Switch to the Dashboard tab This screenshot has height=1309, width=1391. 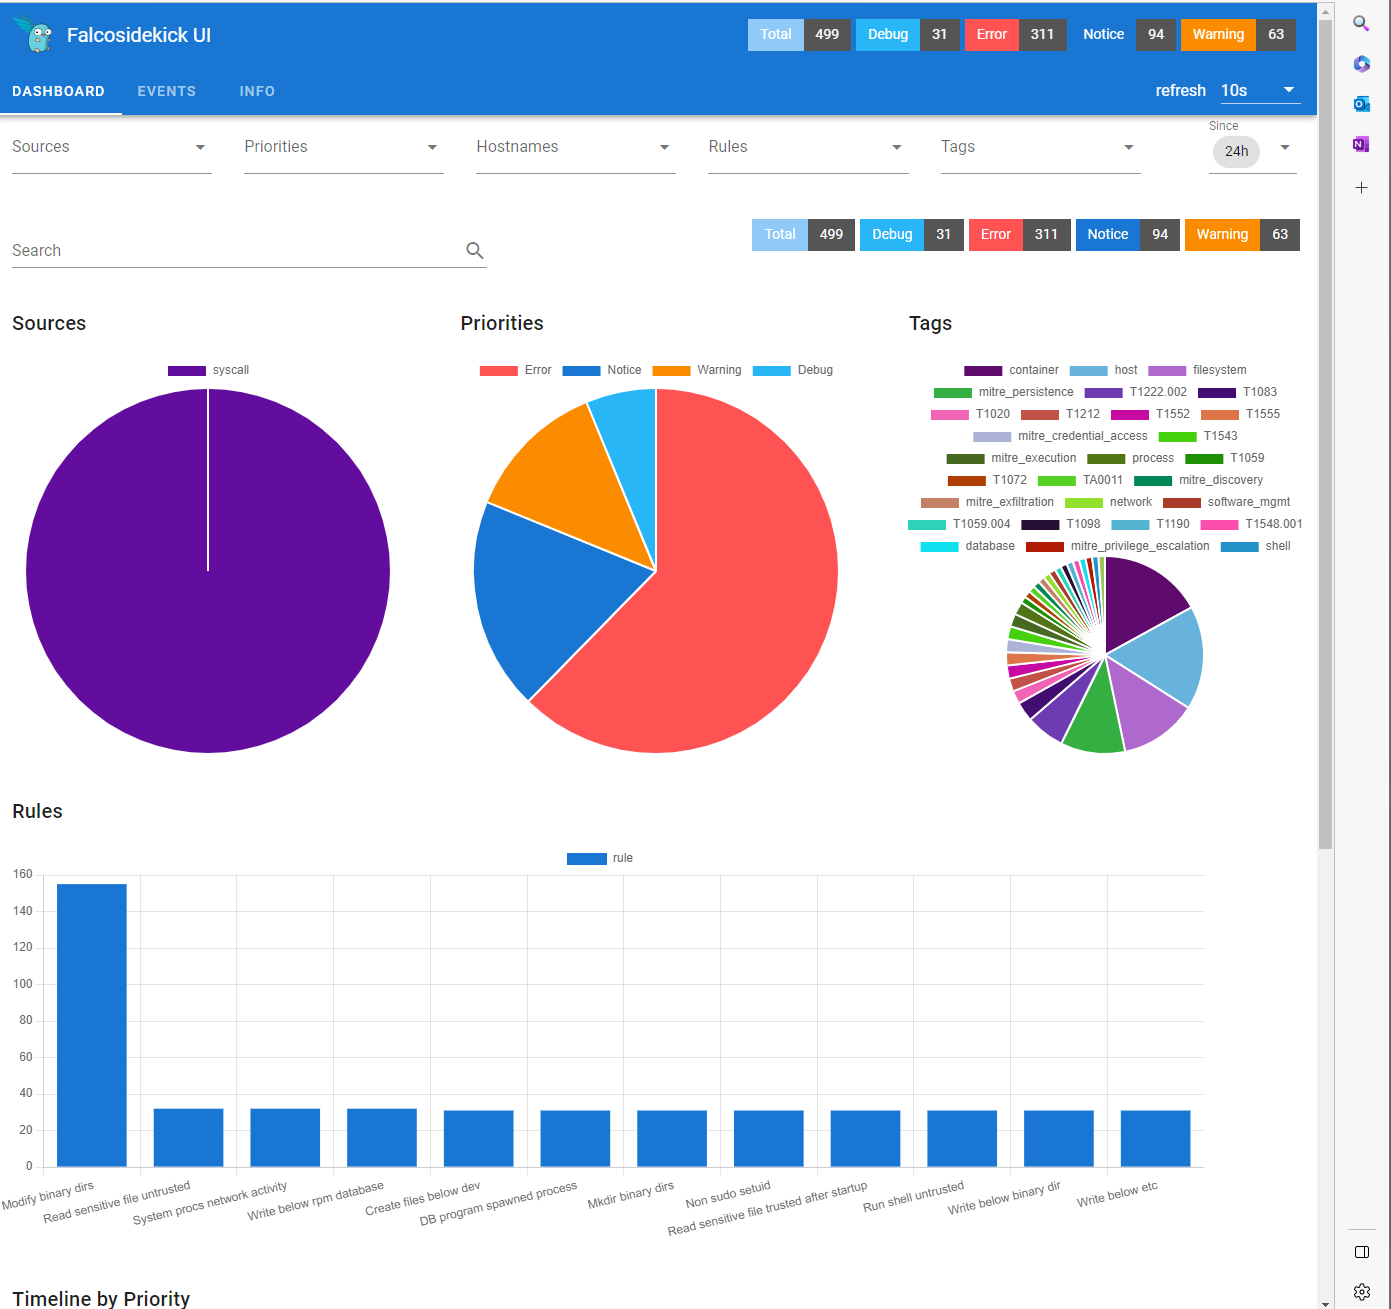[59, 91]
